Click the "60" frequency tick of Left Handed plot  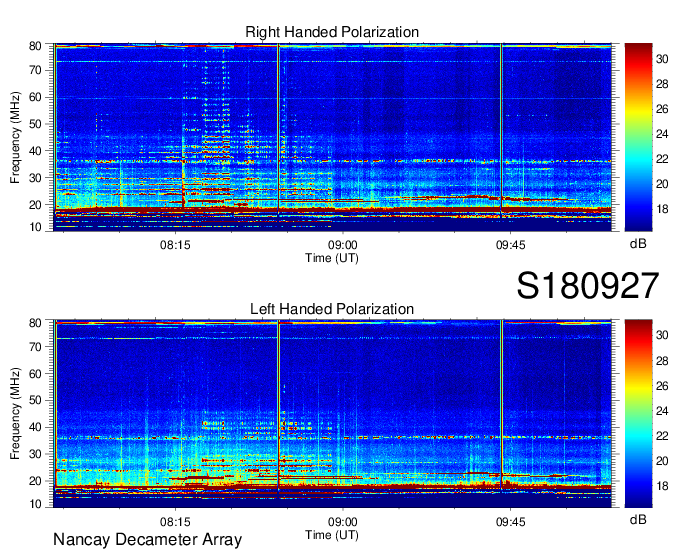point(35,374)
